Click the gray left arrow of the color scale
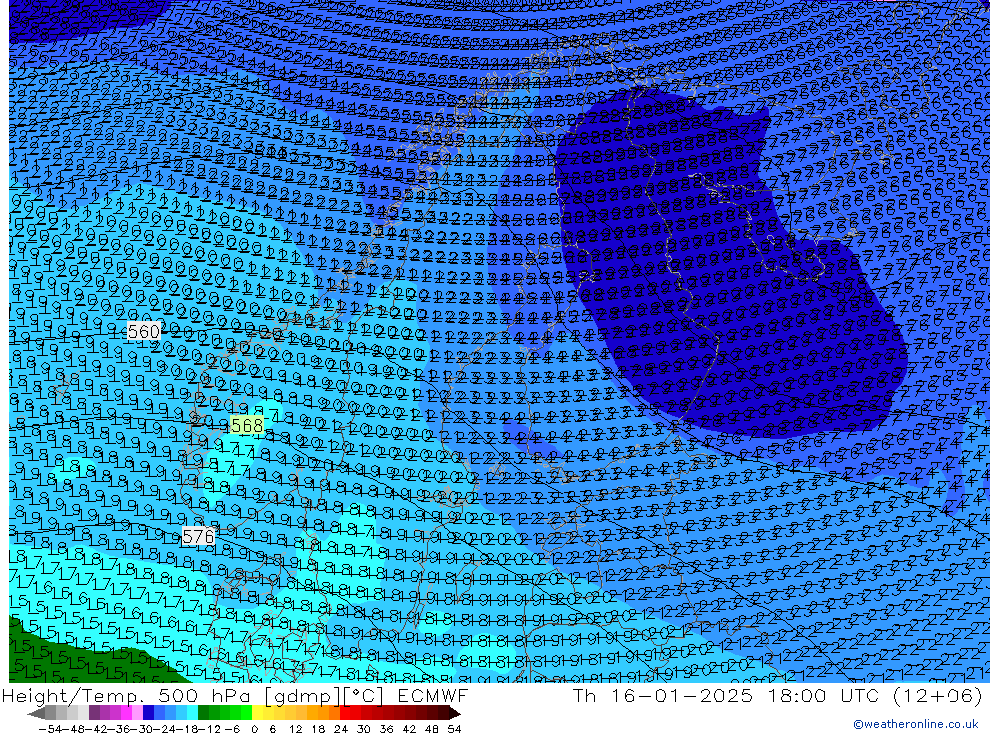 coord(36,713)
